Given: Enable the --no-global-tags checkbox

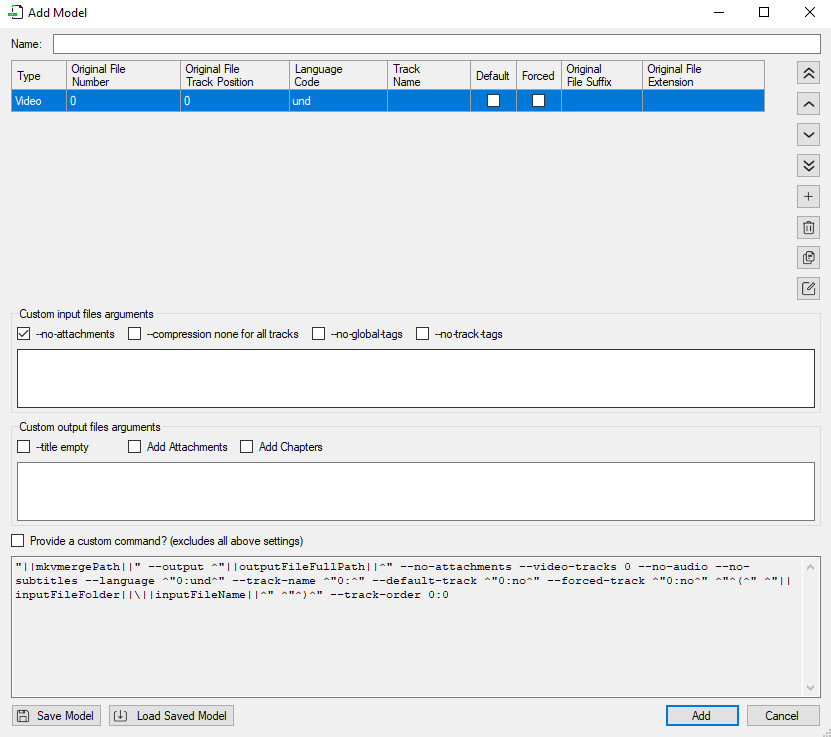Looking at the screenshot, I should tap(319, 334).
